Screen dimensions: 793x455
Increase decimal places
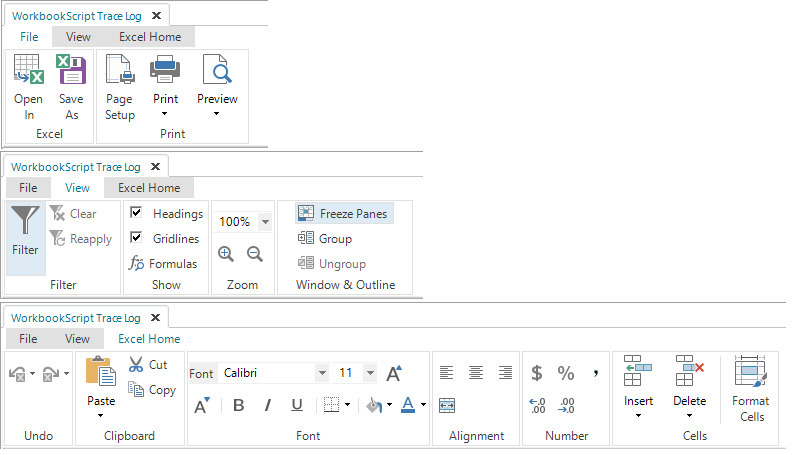(x=537, y=405)
